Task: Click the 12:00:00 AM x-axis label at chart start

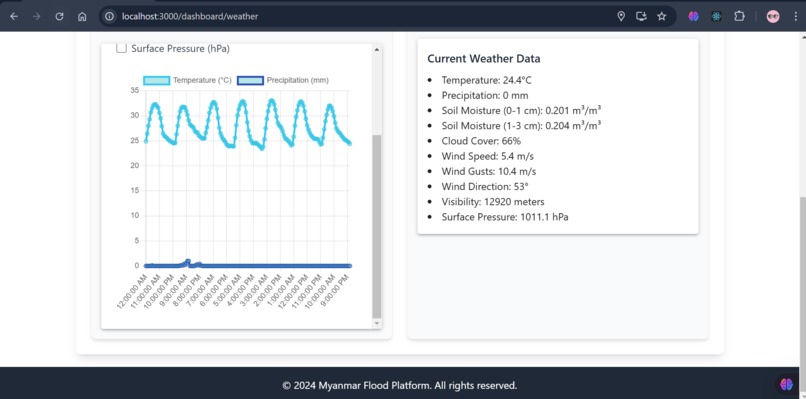Action: 133,291
